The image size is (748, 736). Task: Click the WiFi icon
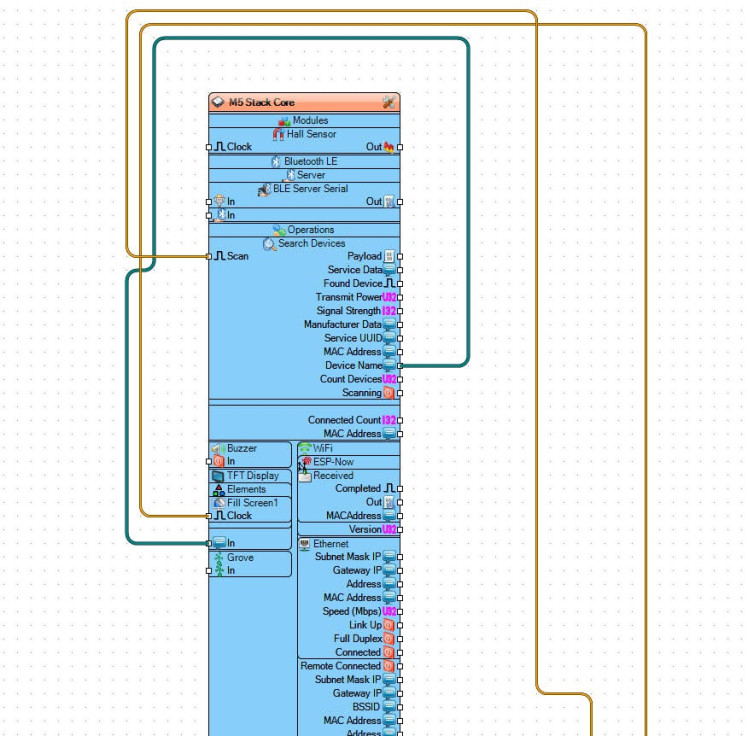click(305, 448)
